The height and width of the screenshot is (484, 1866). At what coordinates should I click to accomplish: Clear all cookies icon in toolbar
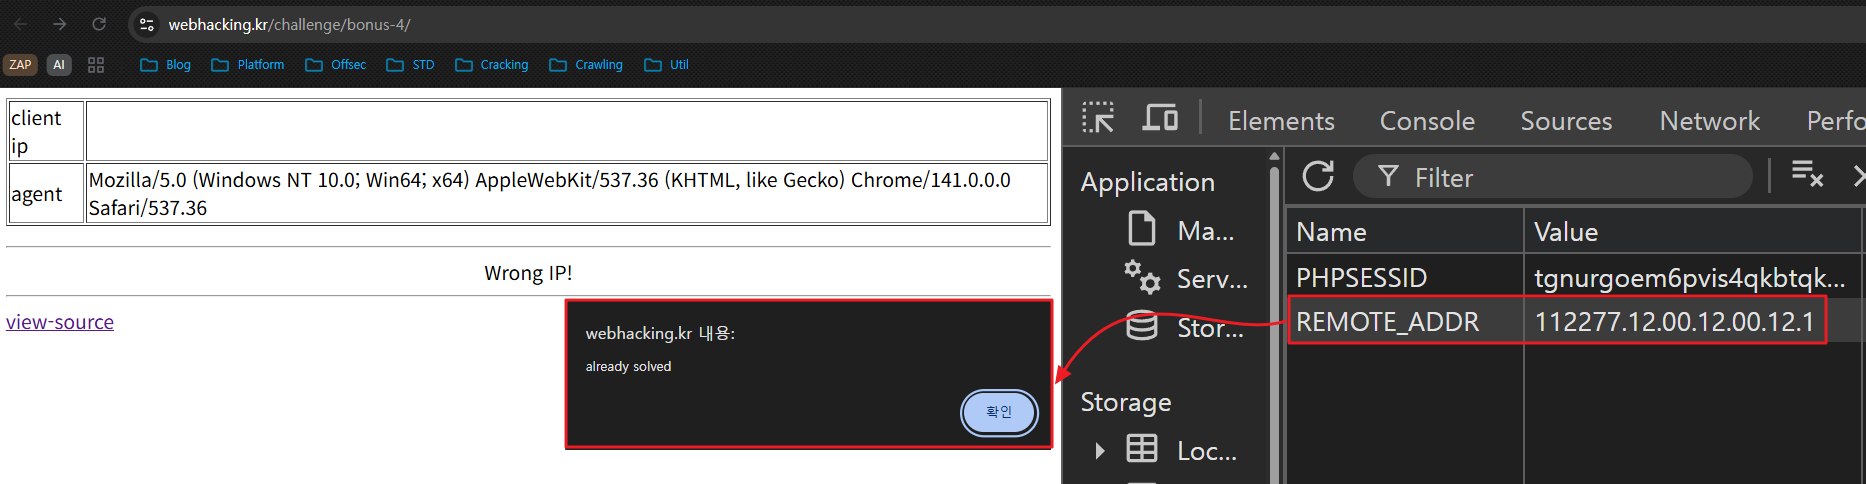(1806, 176)
